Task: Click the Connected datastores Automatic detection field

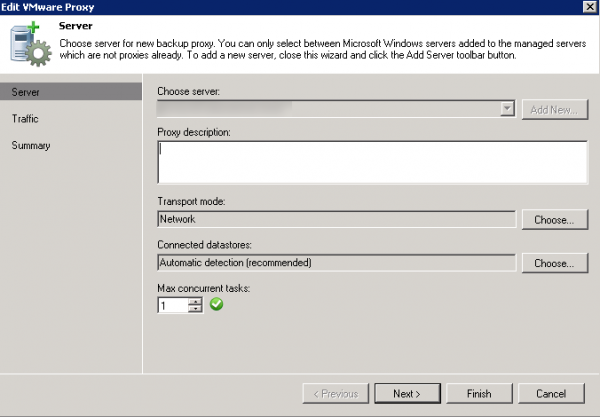Action: 336,263
